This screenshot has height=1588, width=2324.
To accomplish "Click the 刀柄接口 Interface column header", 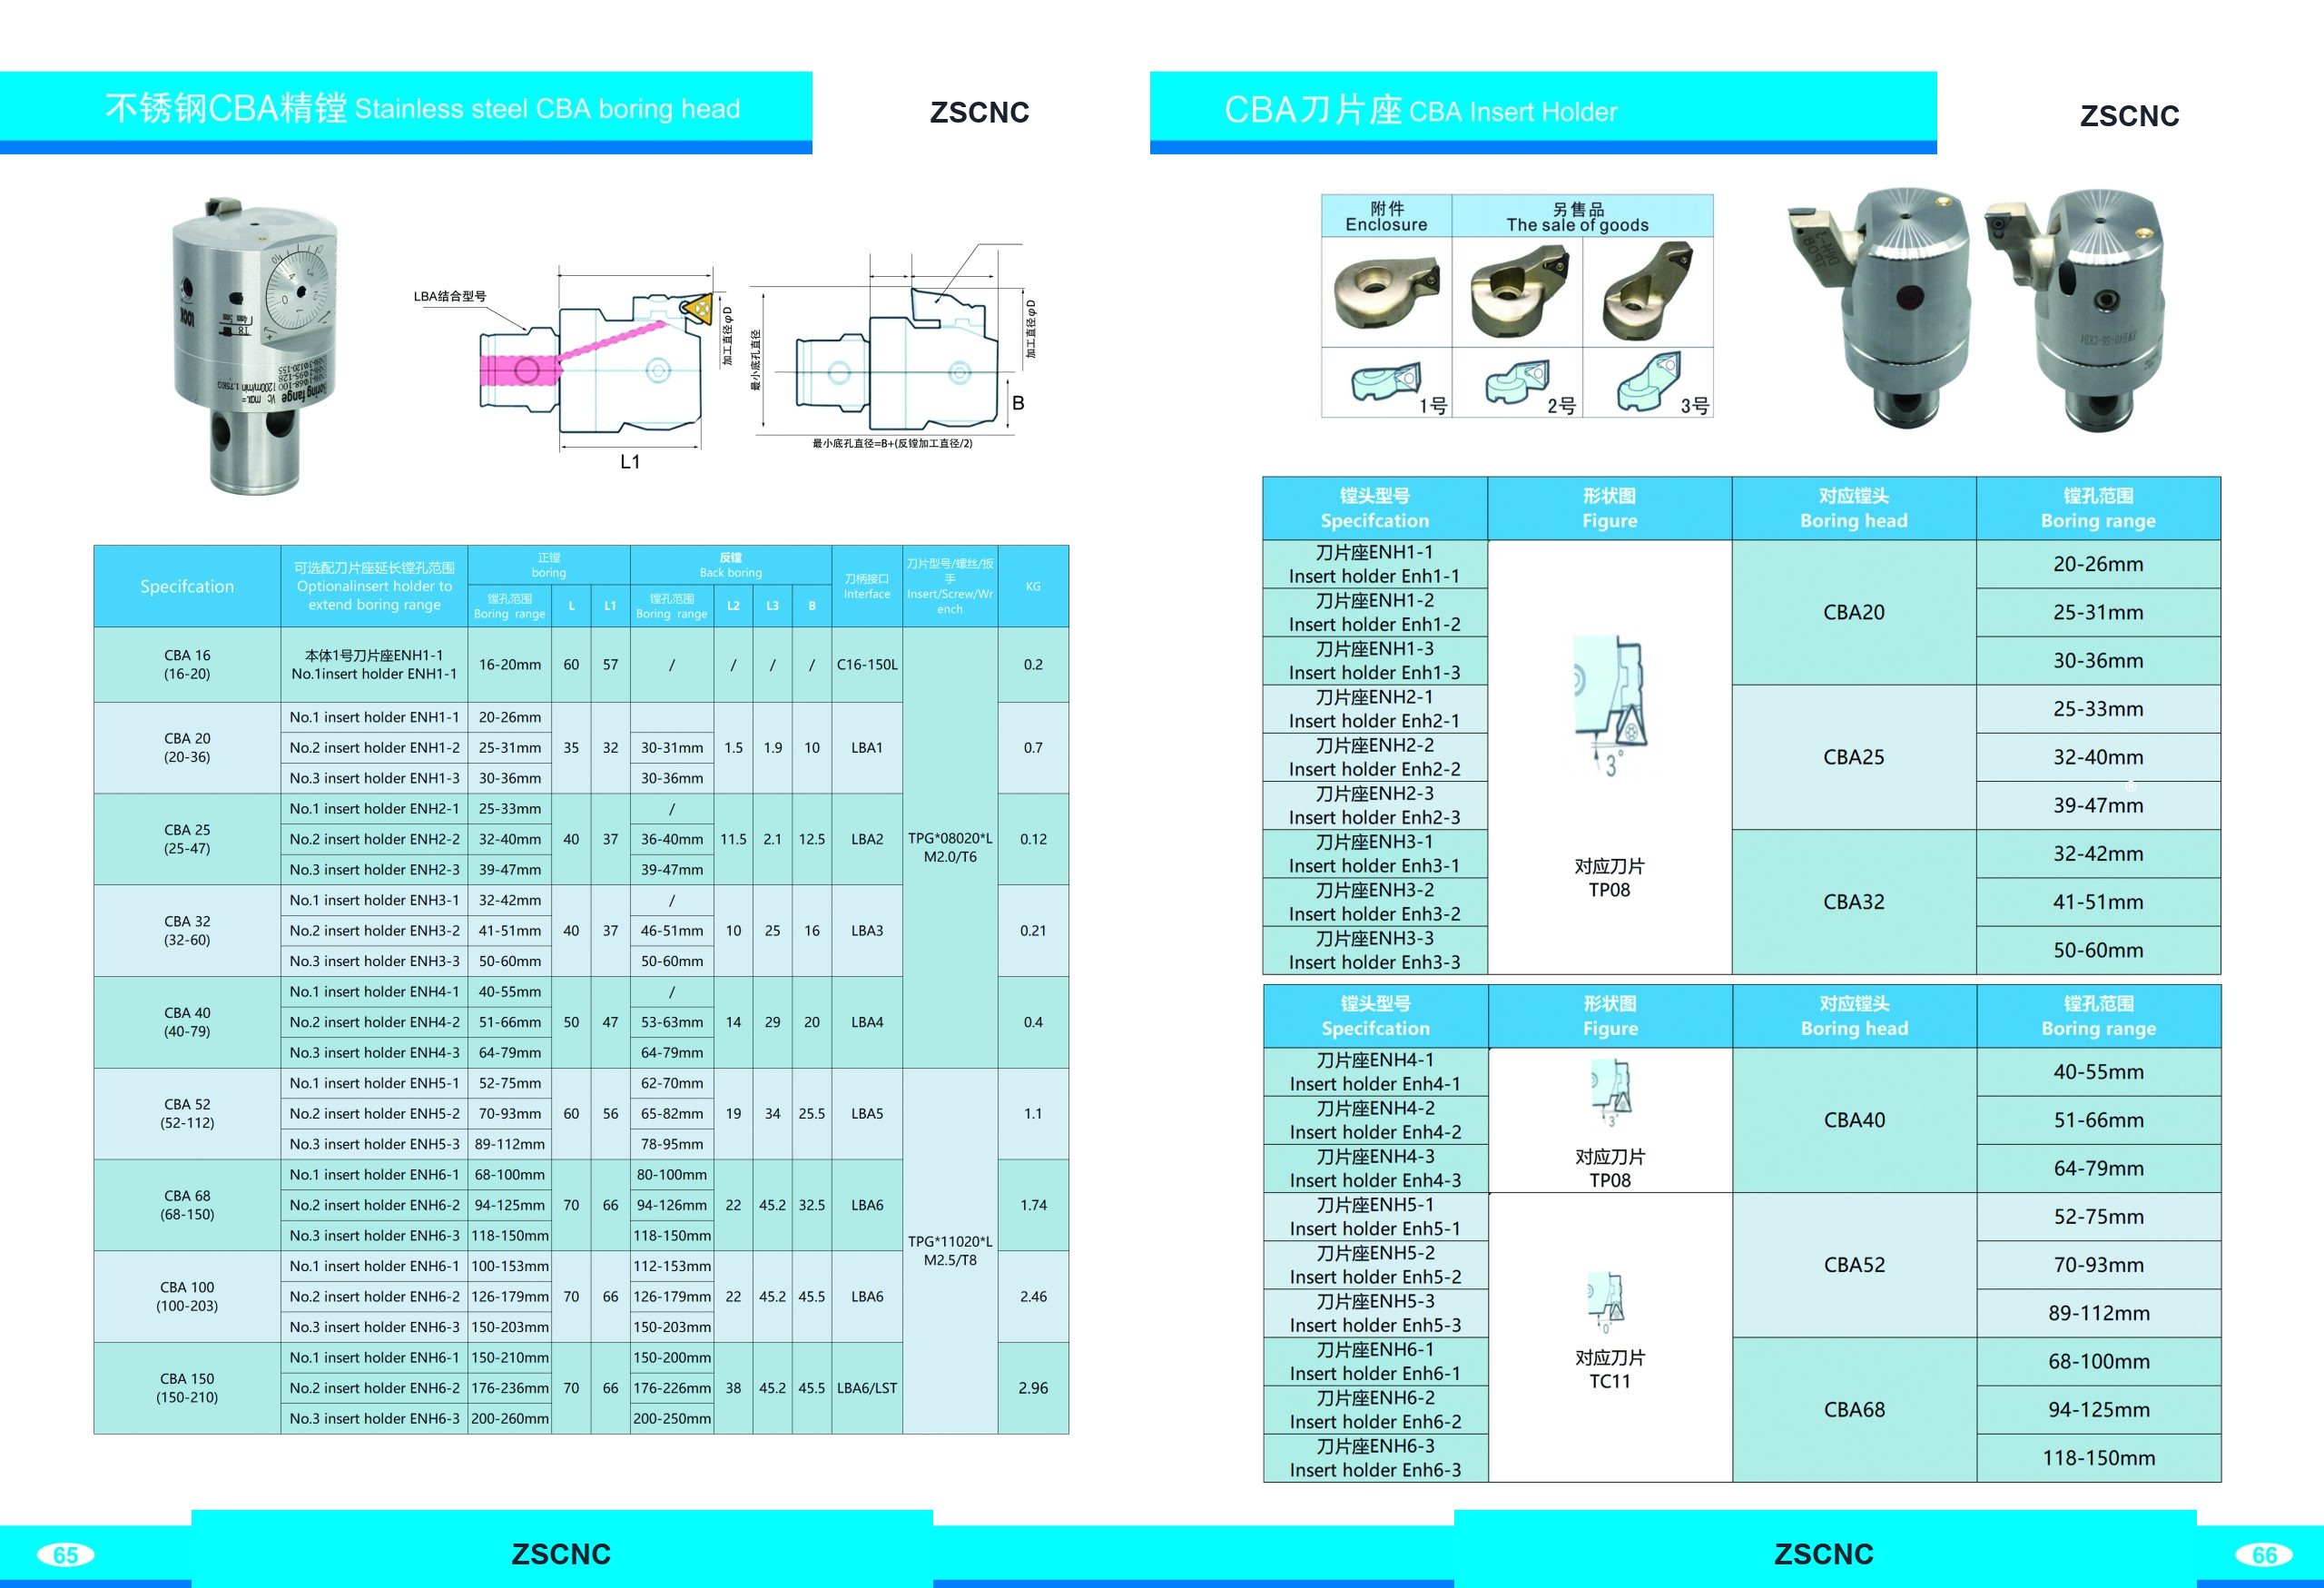I will pyautogui.click(x=867, y=586).
